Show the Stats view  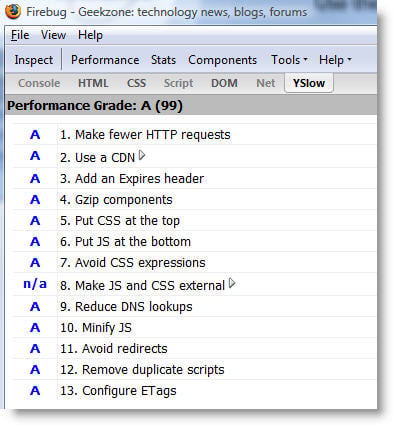163,60
